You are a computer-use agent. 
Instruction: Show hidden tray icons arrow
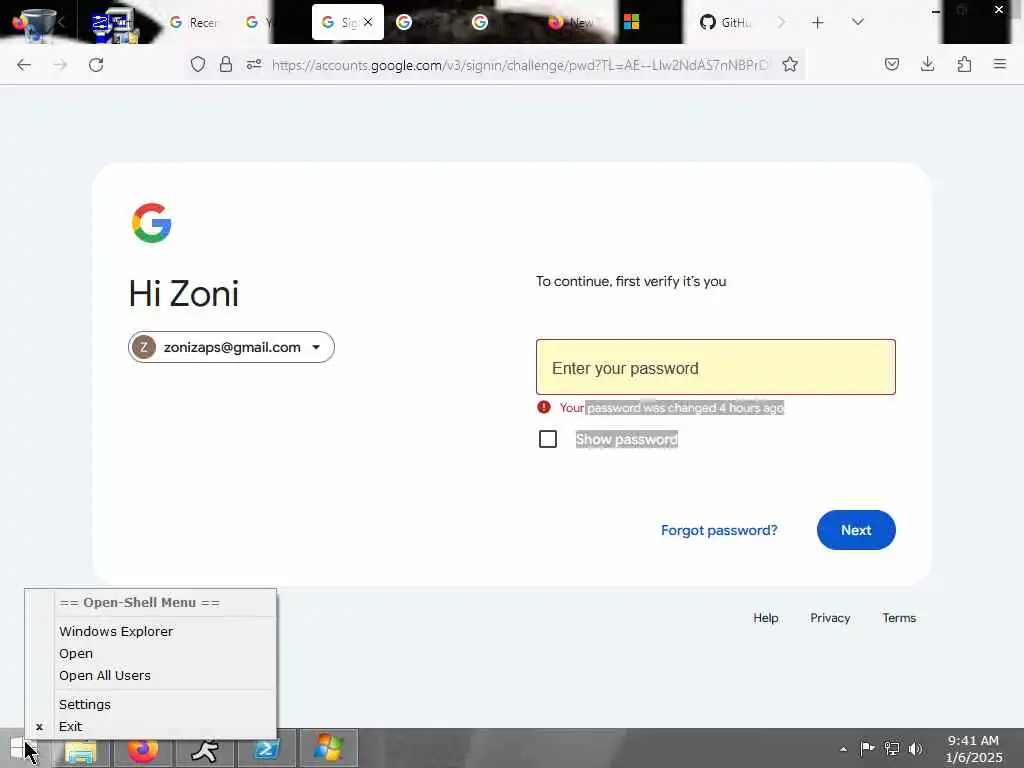[x=843, y=749]
